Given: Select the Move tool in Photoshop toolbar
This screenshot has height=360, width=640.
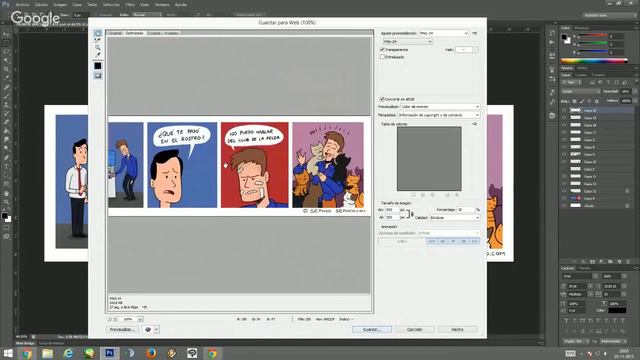Looking at the screenshot, I should click(x=6, y=34).
